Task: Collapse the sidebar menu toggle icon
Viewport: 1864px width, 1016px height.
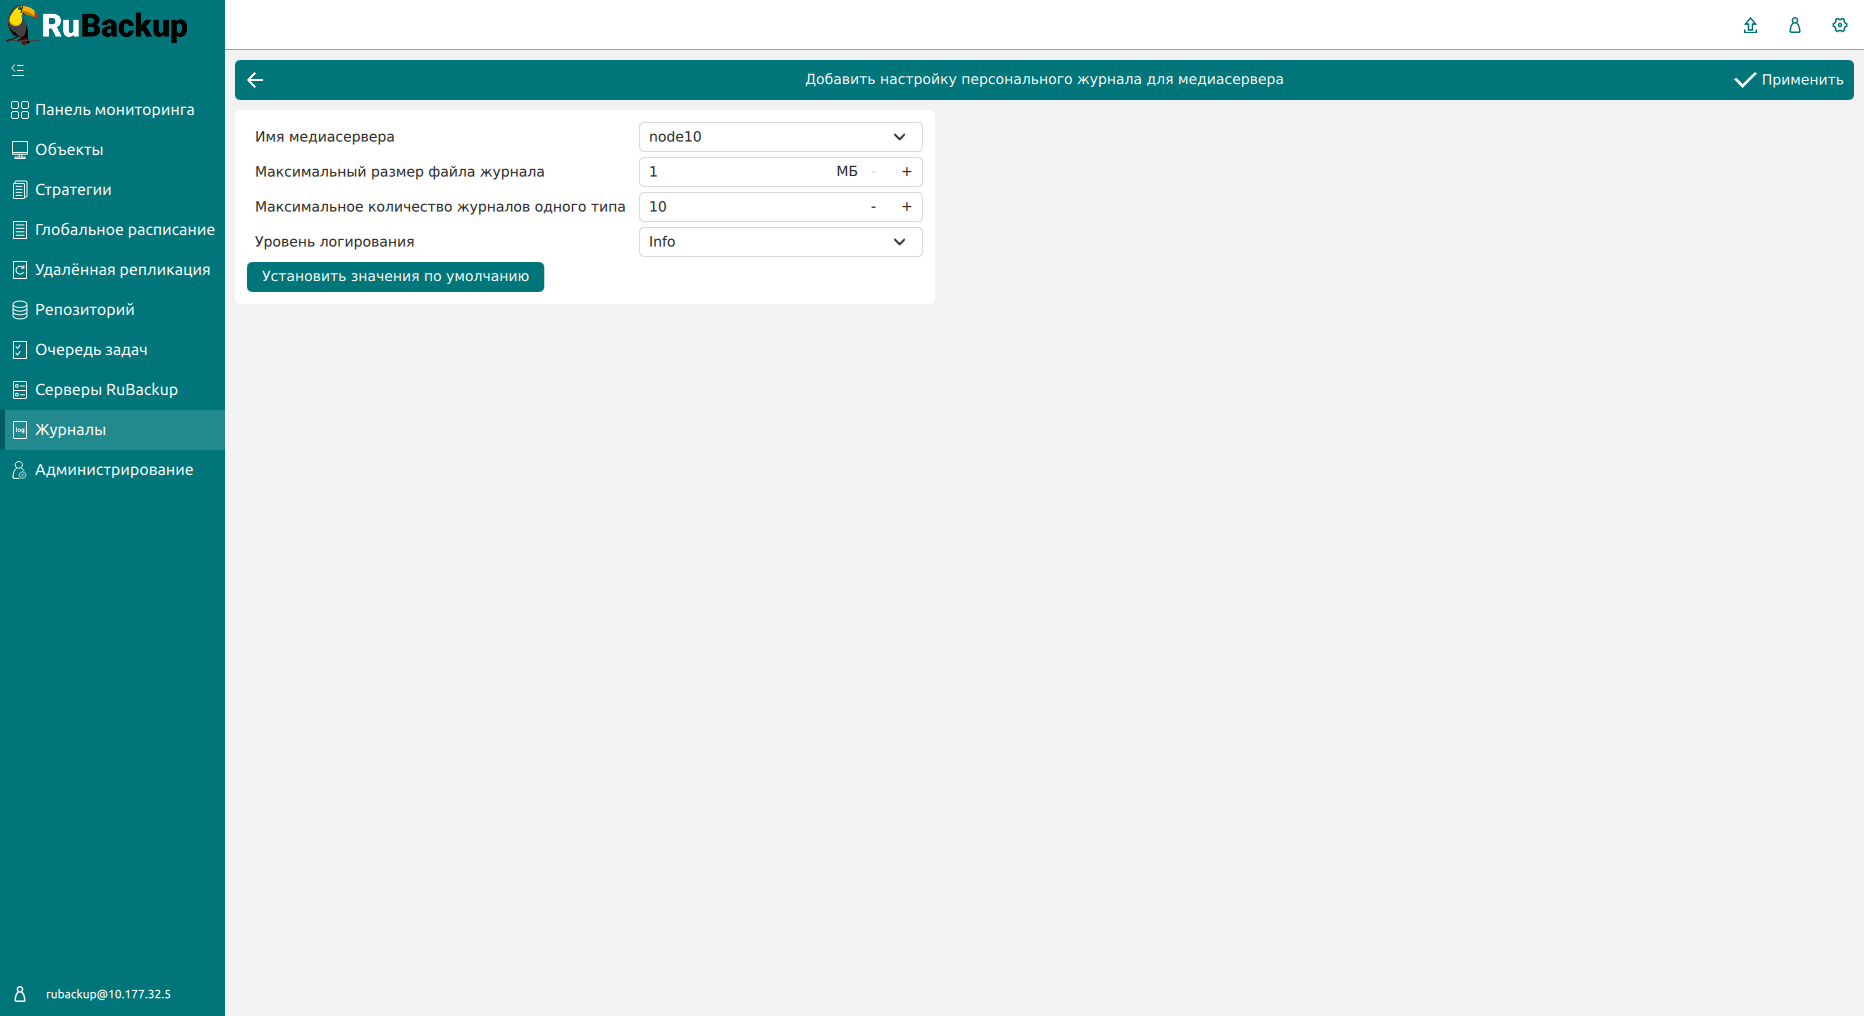Action: click(18, 70)
